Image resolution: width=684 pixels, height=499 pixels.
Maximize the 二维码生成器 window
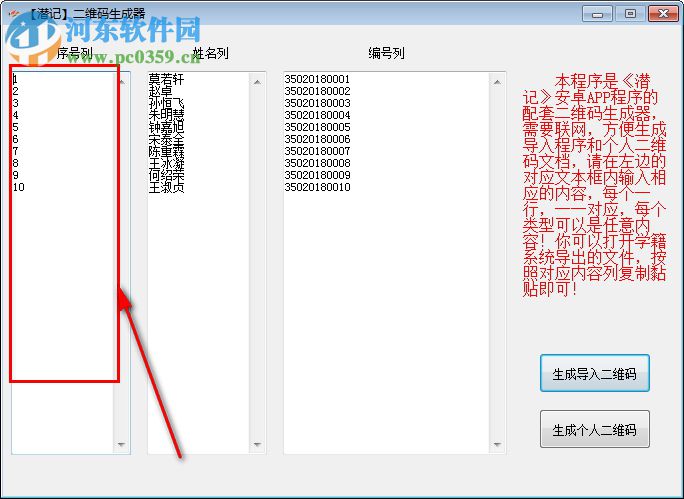pos(630,14)
